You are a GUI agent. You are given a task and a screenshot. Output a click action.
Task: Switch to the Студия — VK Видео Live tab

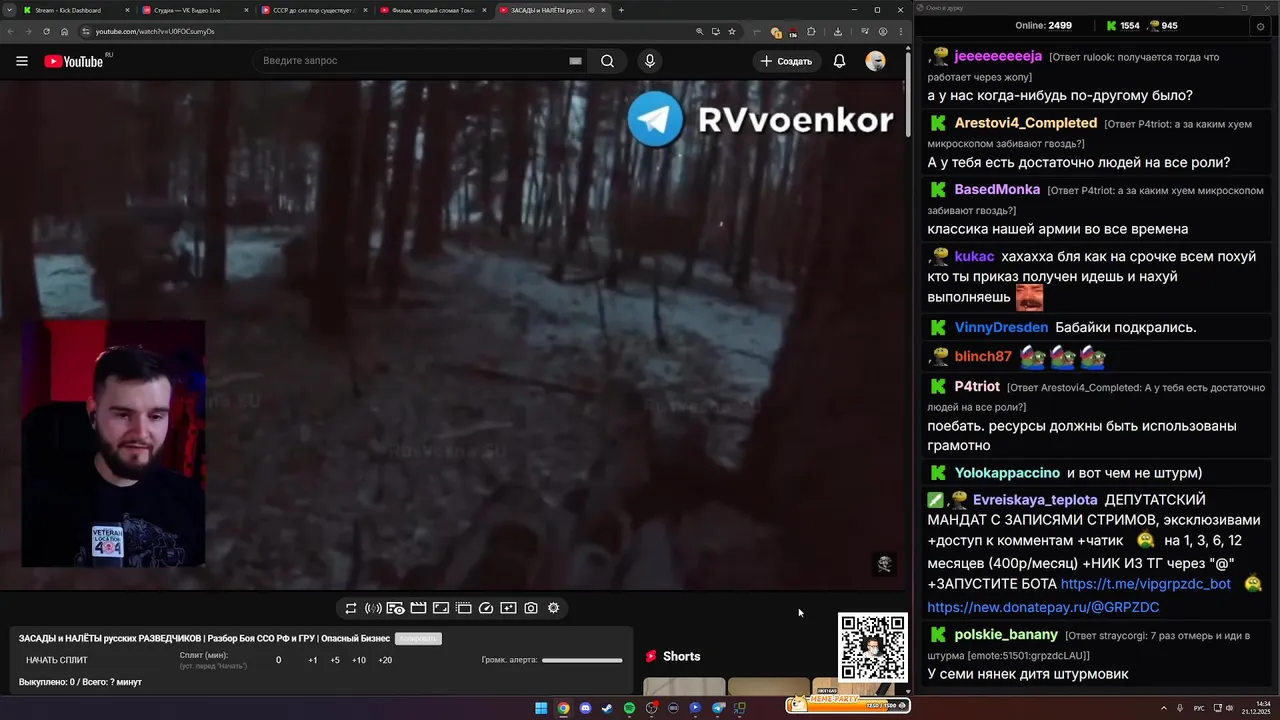(194, 10)
